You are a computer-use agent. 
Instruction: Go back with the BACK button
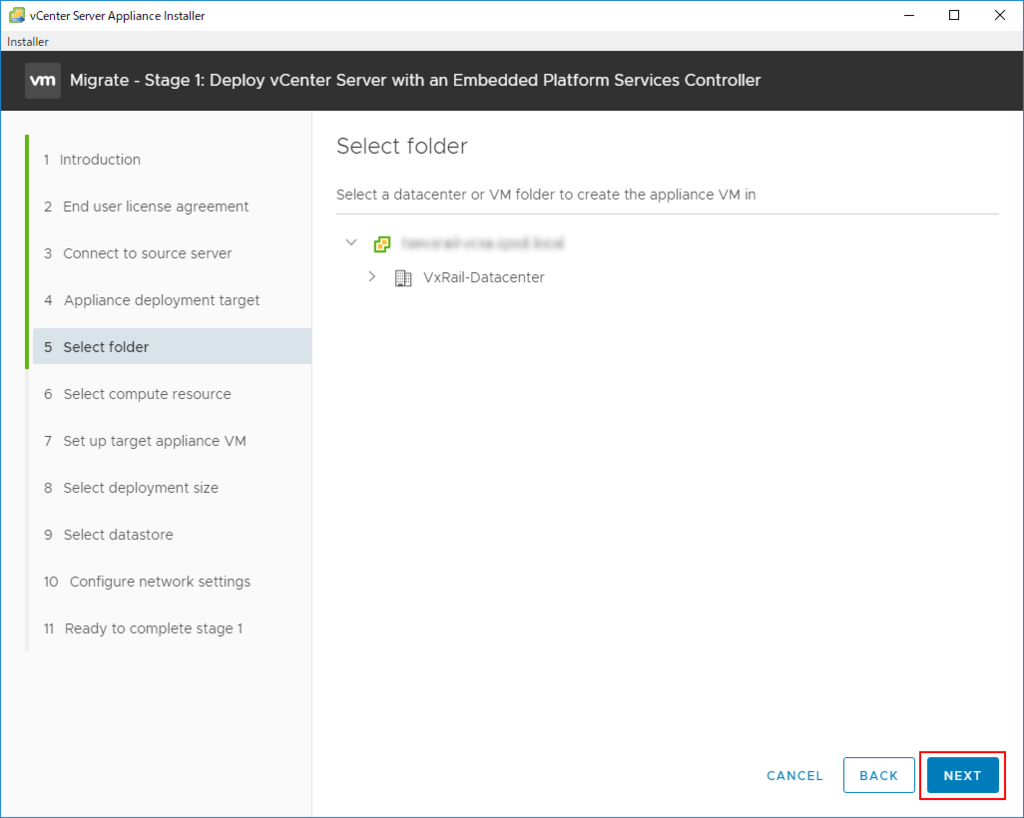click(x=878, y=775)
